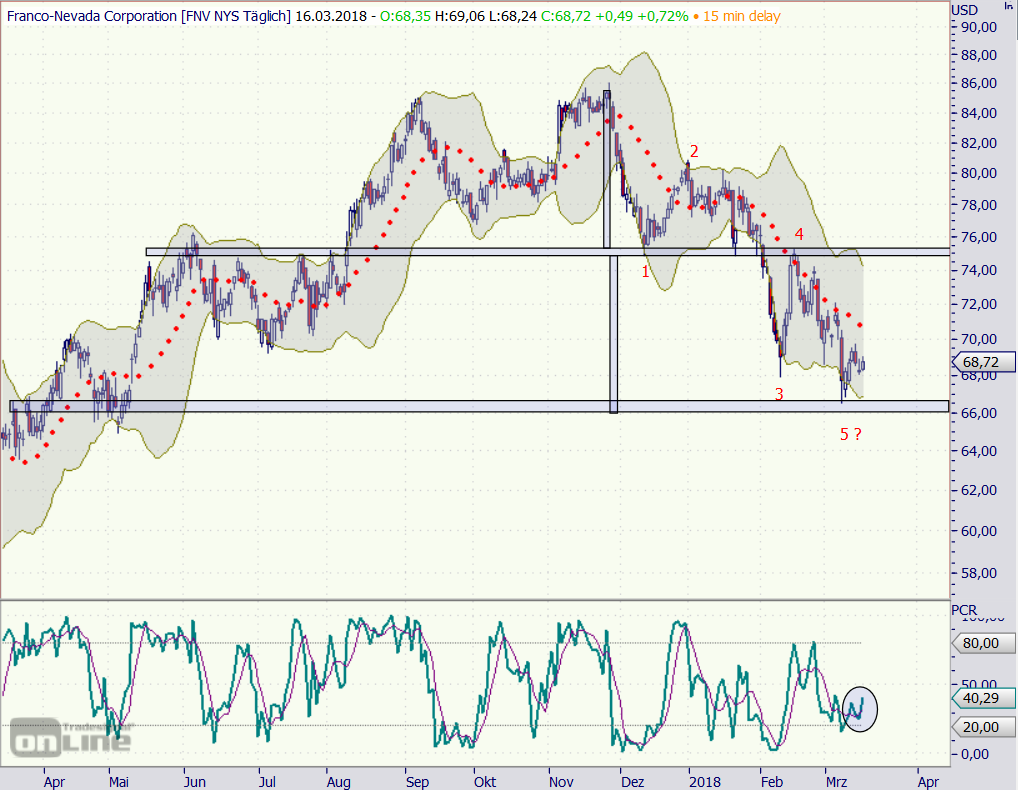Screen dimensions: 1018x790
Task: Click the 15 min delay notice
Action: (741, 16)
